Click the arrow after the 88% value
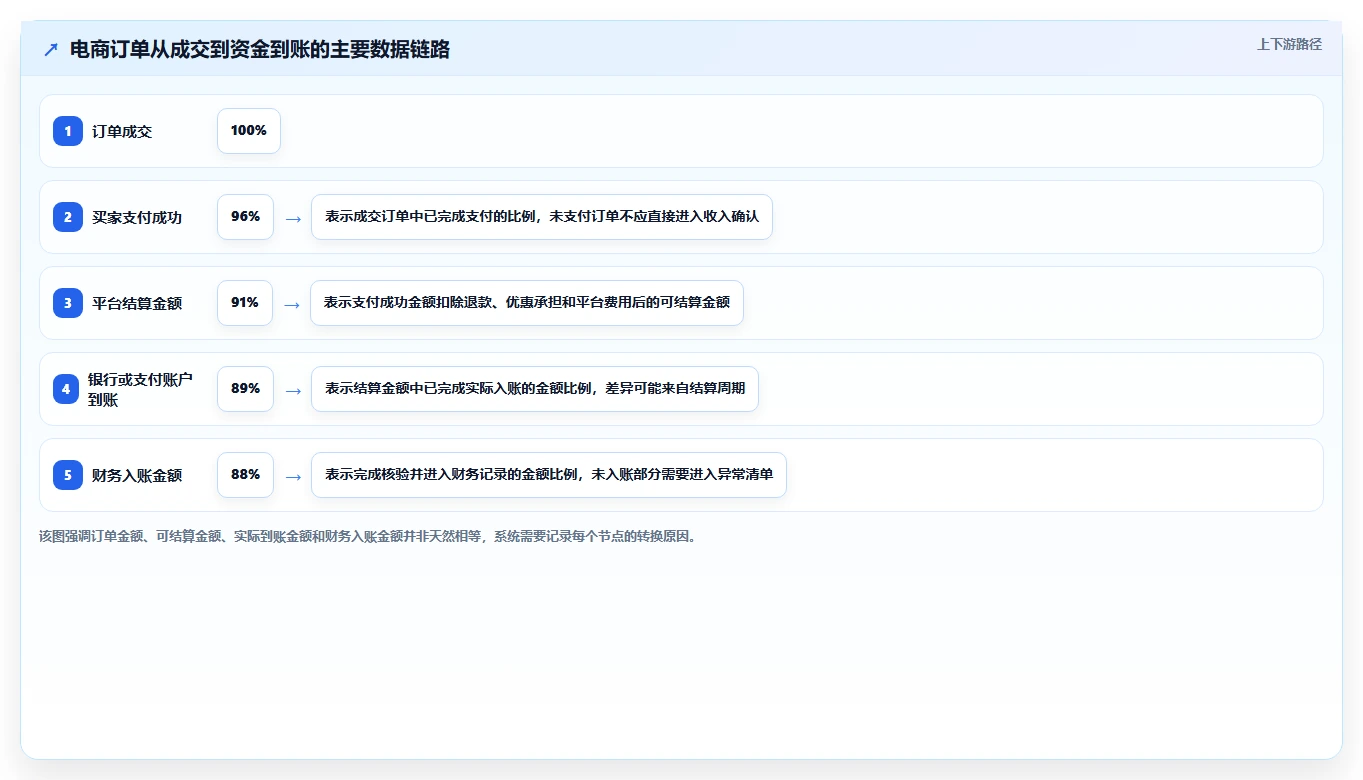 coord(292,476)
